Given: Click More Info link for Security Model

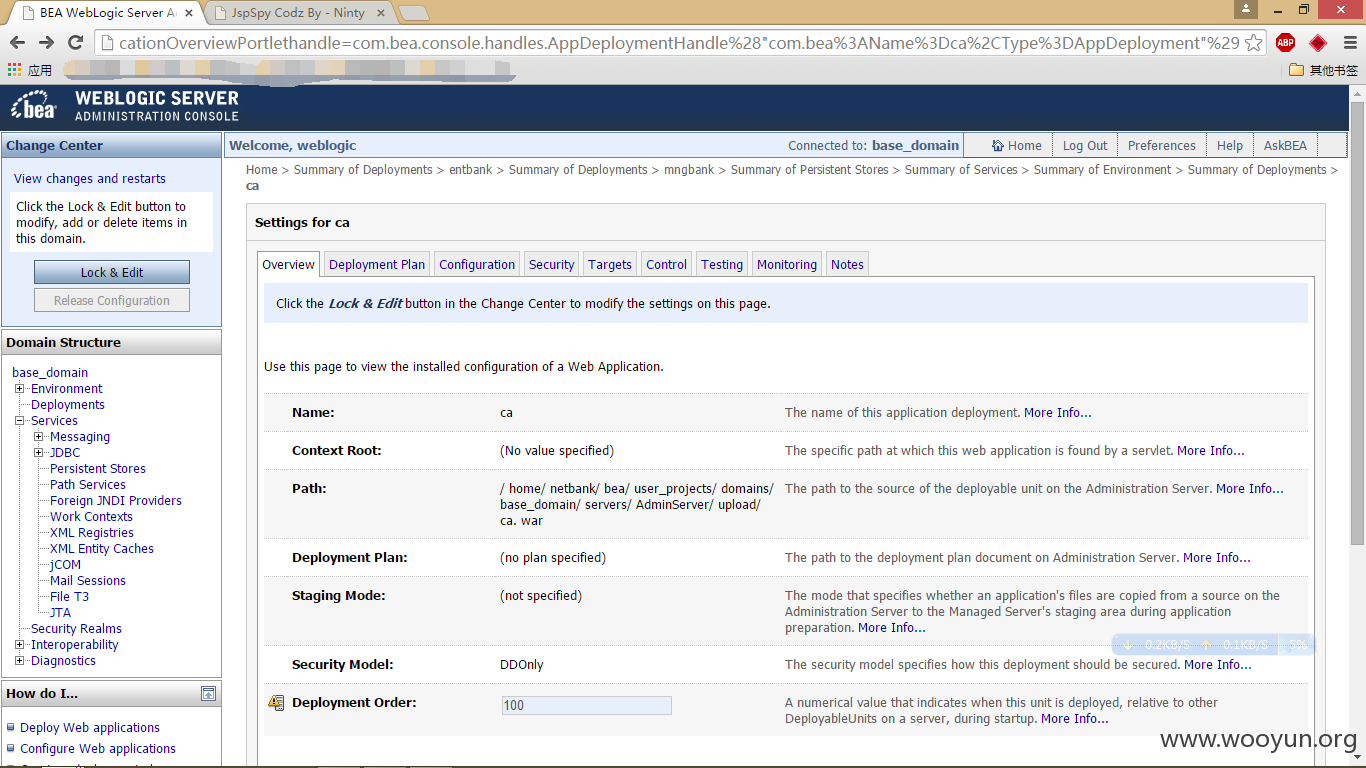Looking at the screenshot, I should click(1218, 664).
